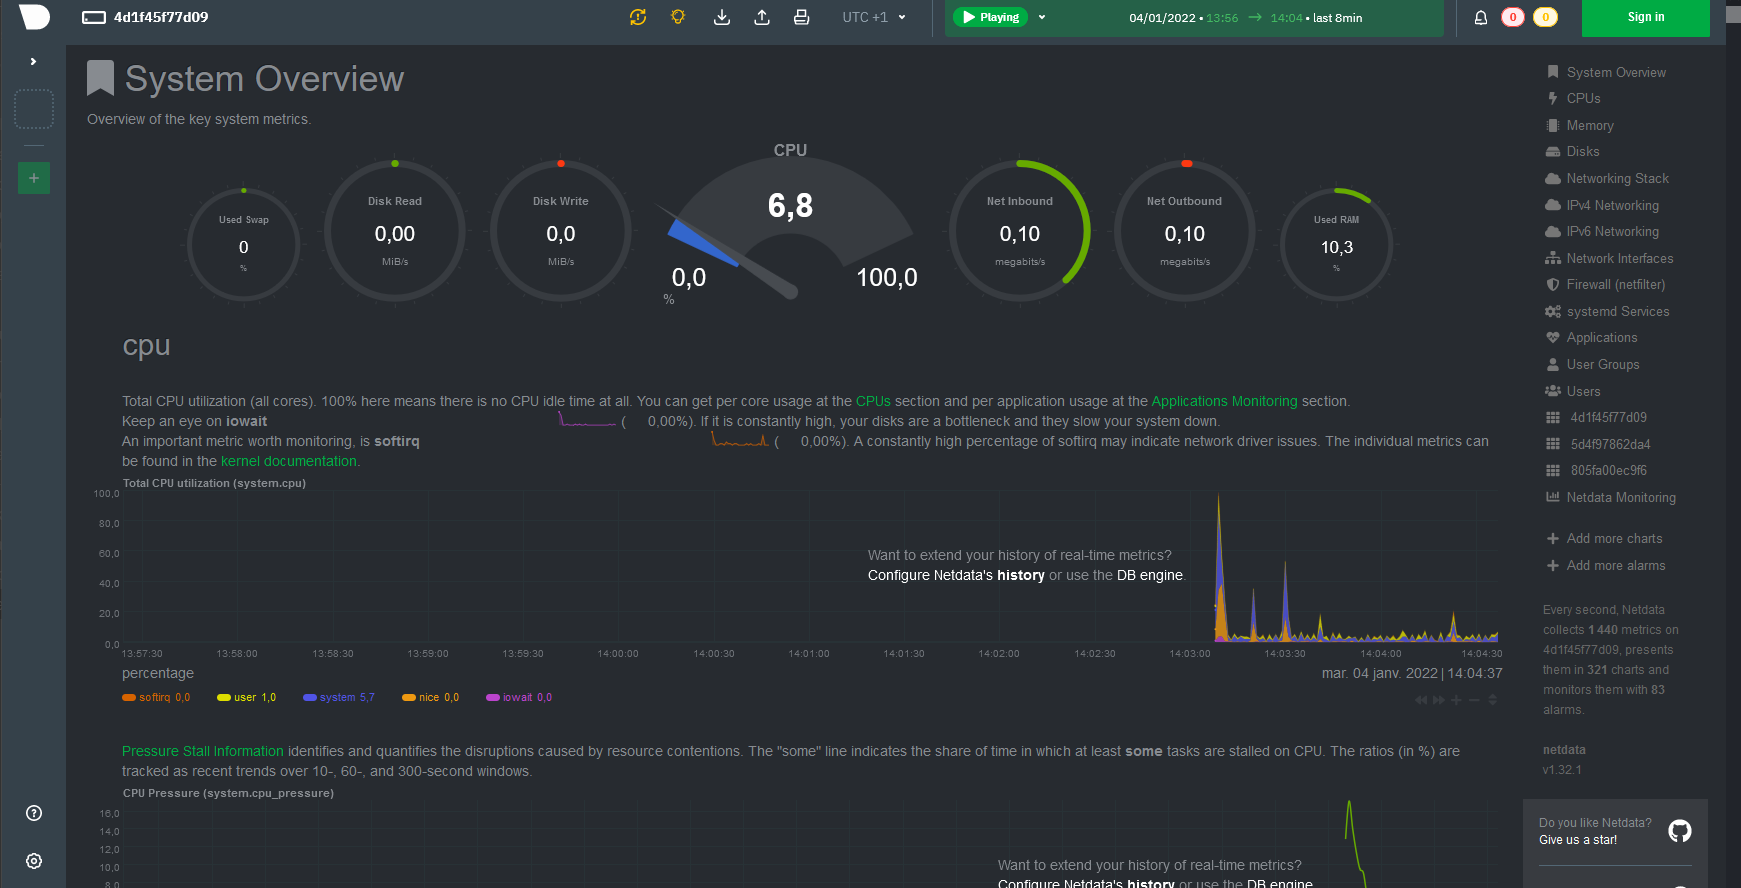Click the import snapshot upload icon
Image resolution: width=1741 pixels, height=888 pixels.
[x=761, y=17]
